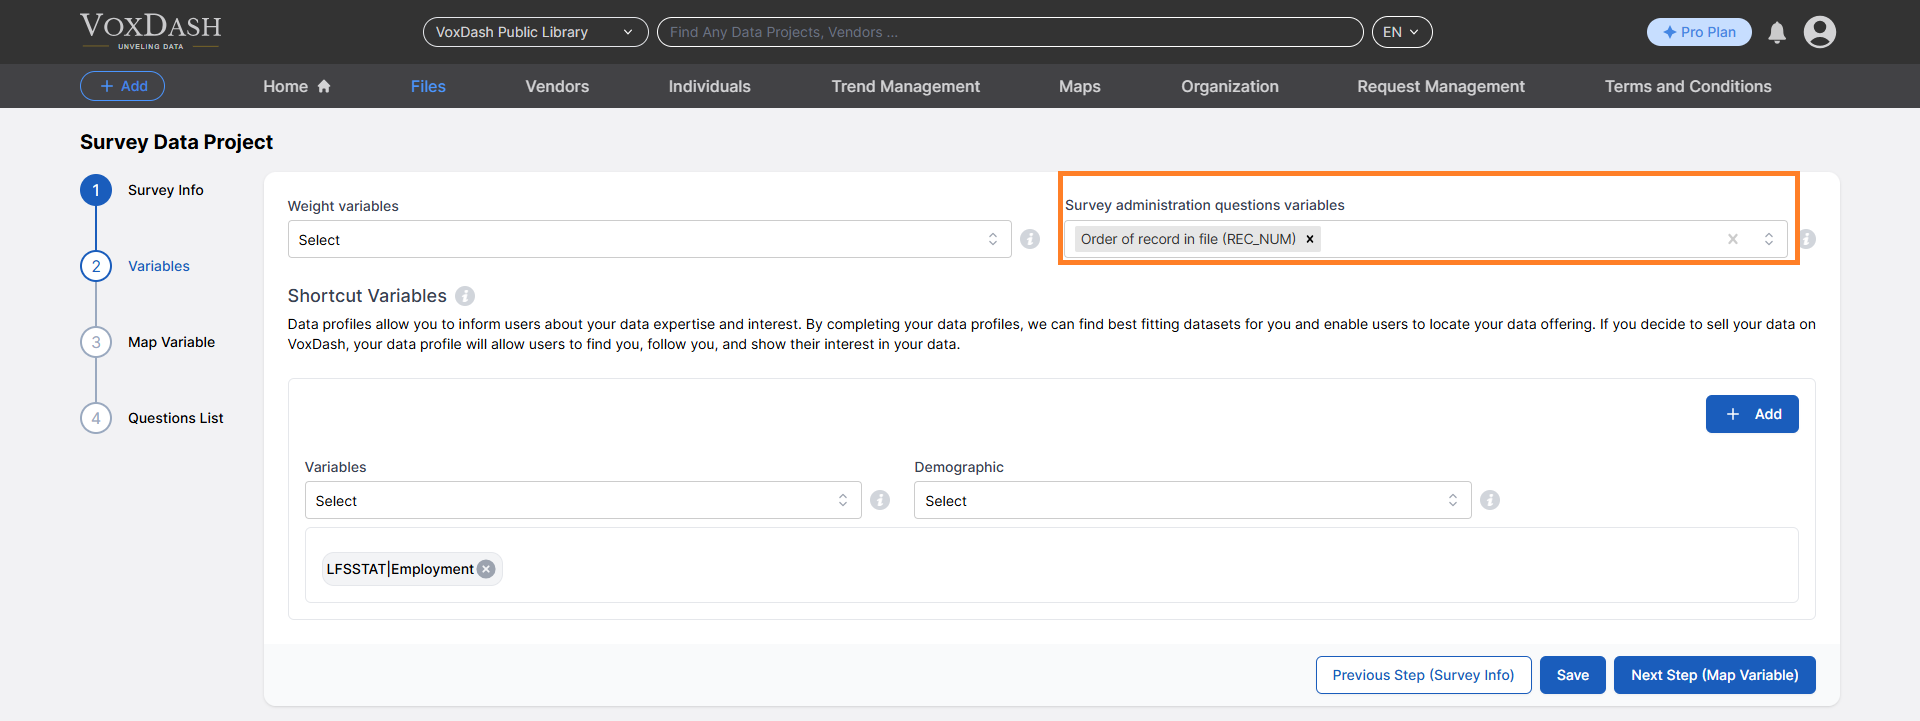Viewport: 1920px width, 721px height.
Task: Show info icon beside Shortcut Variables heading
Action: pos(465,296)
